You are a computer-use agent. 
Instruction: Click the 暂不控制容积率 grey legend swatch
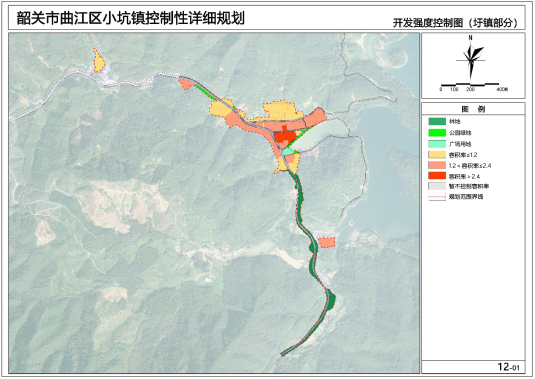[437, 186]
